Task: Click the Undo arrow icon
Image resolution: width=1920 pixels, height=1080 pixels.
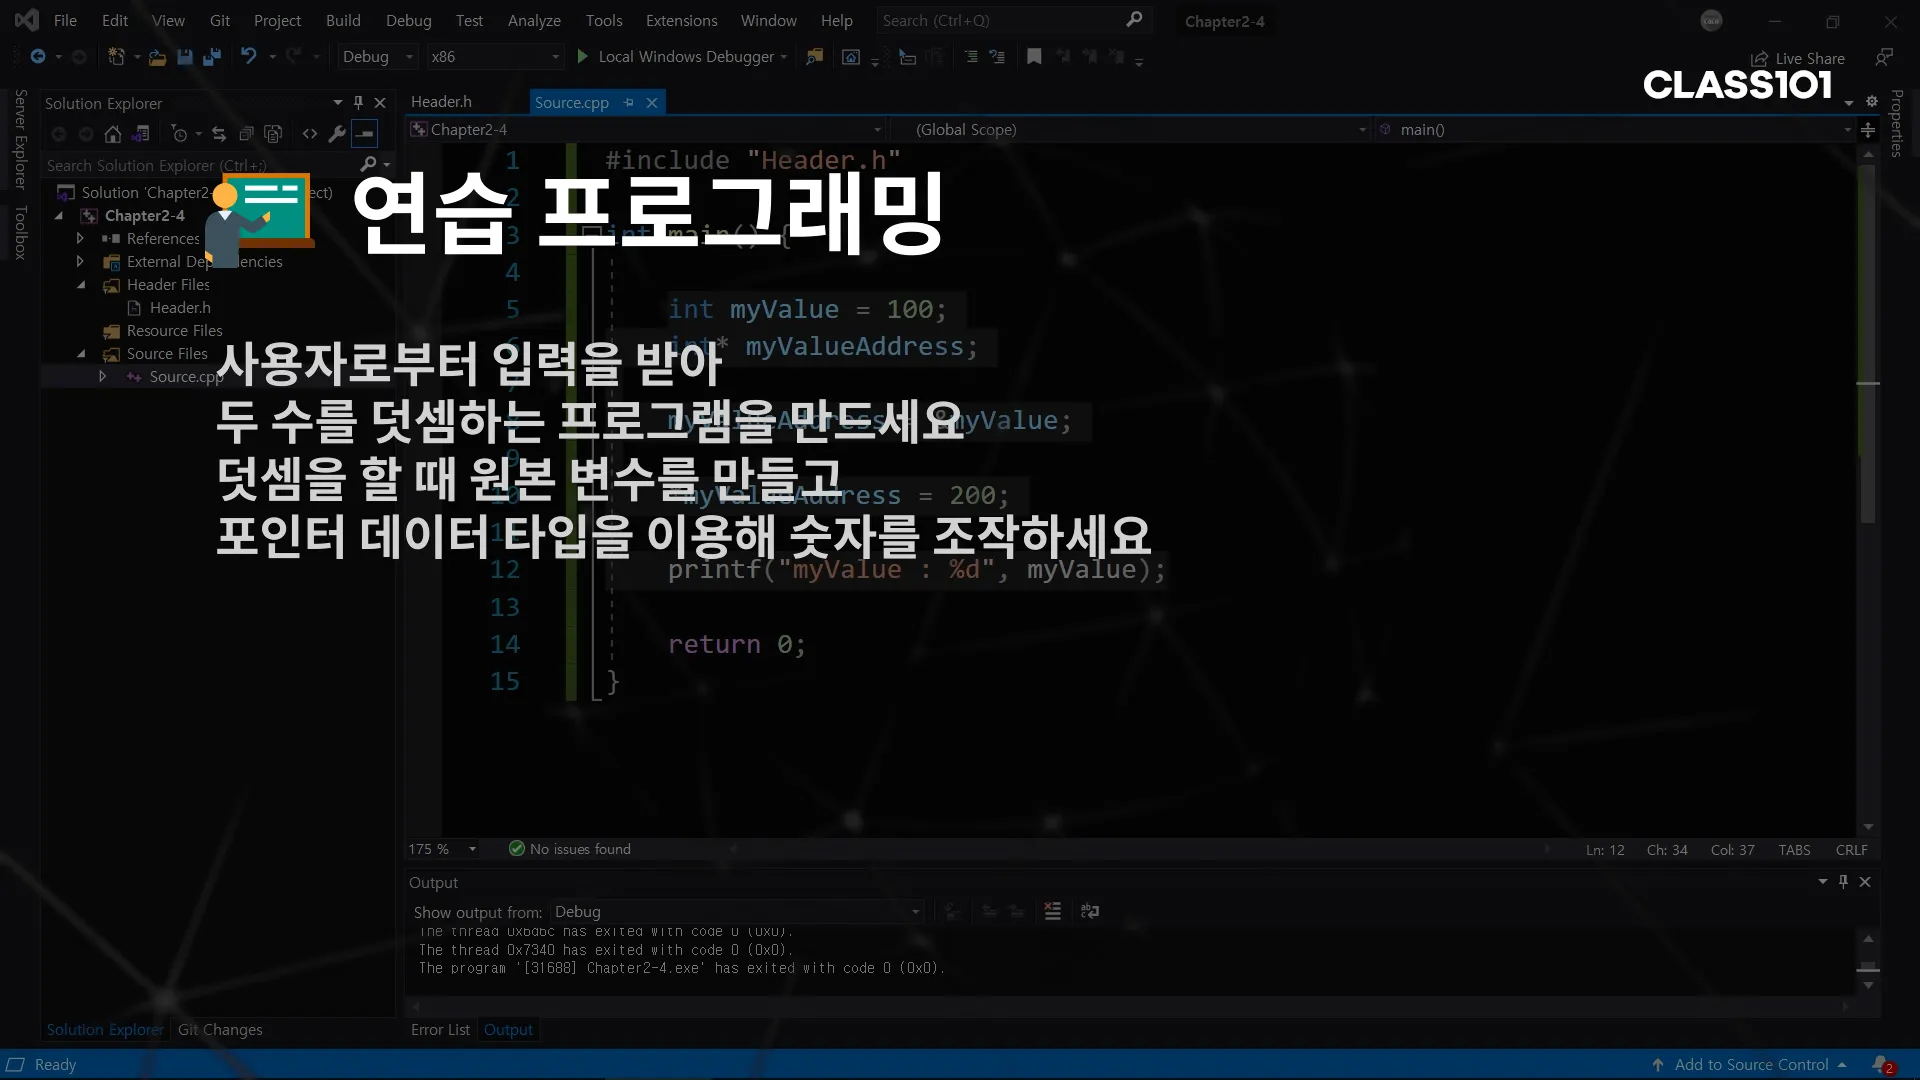Action: 249,57
